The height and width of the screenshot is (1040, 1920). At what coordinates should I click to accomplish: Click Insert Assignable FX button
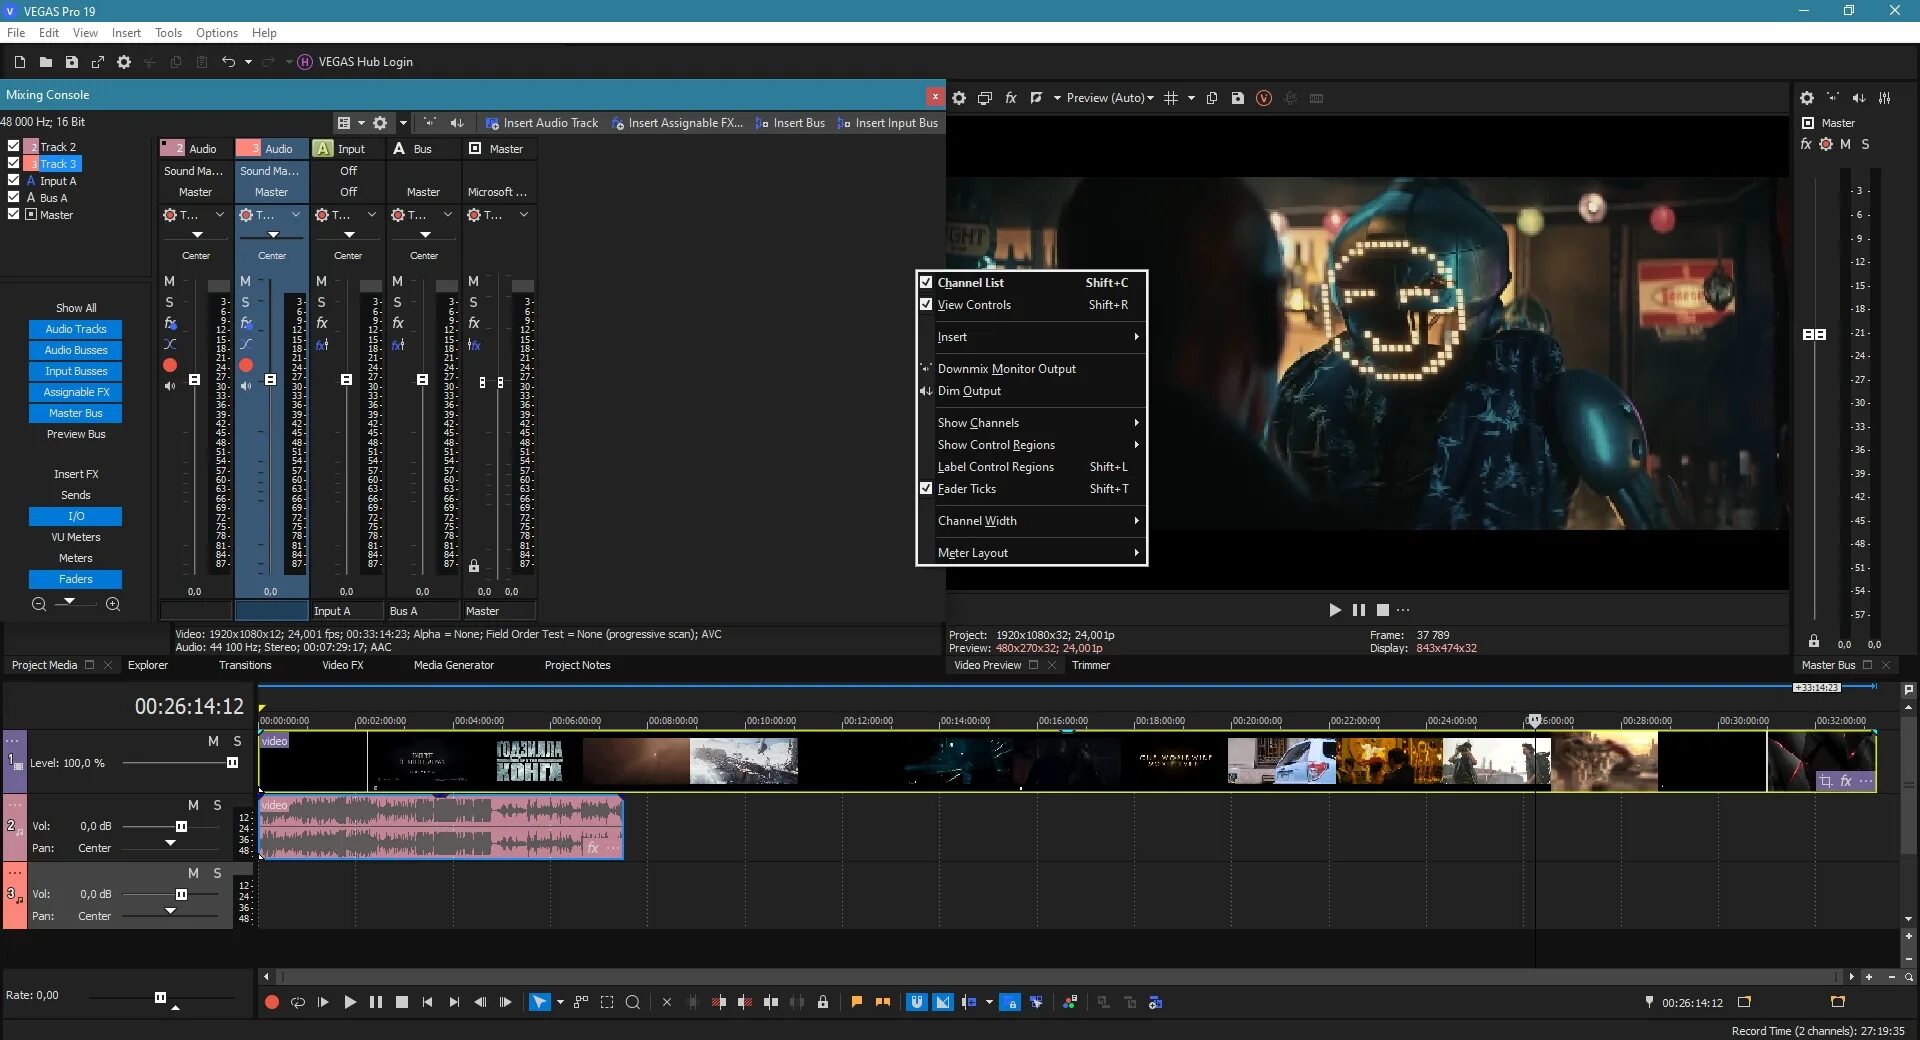tap(678, 123)
